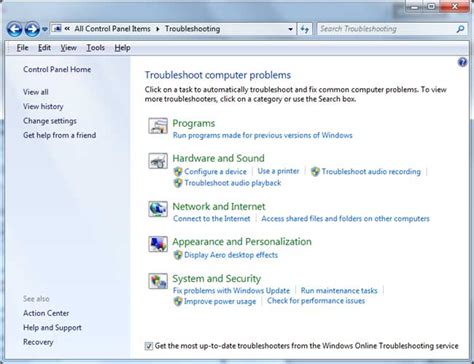Open the Edit menu
This screenshot has width=474, height=364.
pos(44,48)
